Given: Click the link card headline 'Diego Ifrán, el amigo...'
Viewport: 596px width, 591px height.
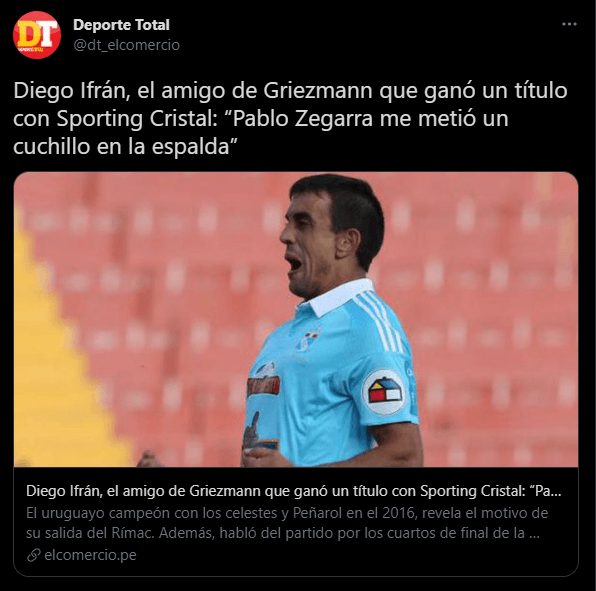Looking at the screenshot, I should [293, 491].
